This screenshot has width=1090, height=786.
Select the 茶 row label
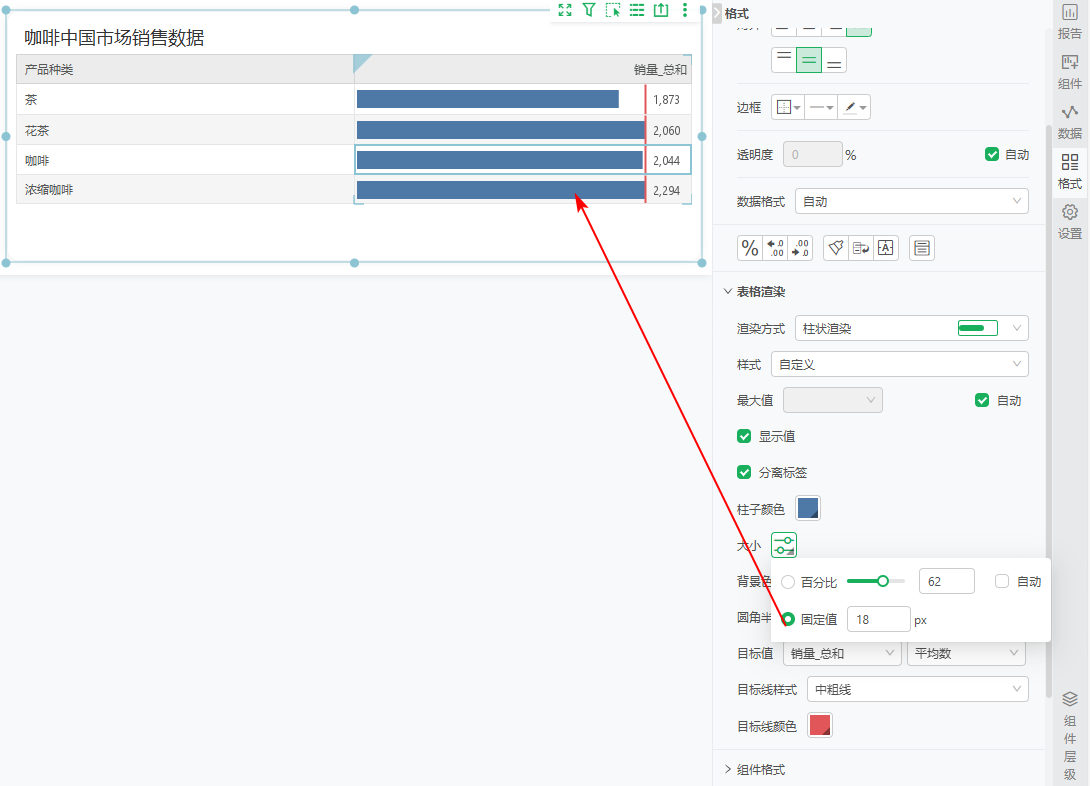31,99
